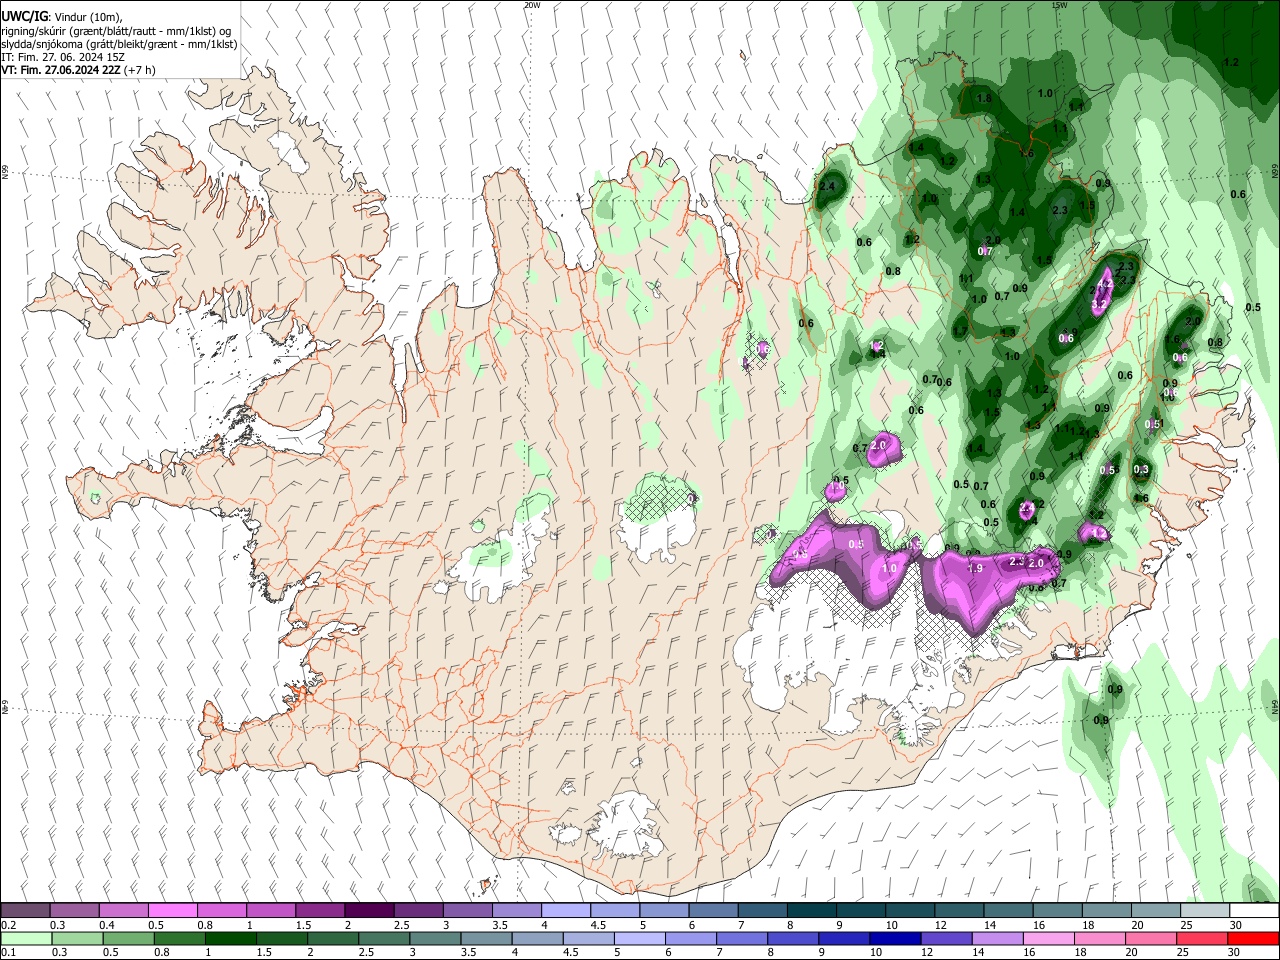1280x960 pixels.
Task: Click the 'IT: Fim. 27. 06. 2024 15Z' init time
Action: [x=63, y=57]
